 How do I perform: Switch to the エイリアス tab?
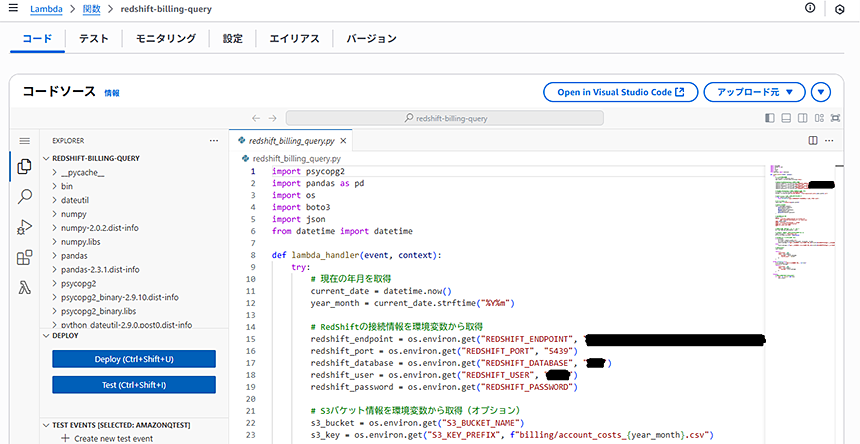[295, 38]
